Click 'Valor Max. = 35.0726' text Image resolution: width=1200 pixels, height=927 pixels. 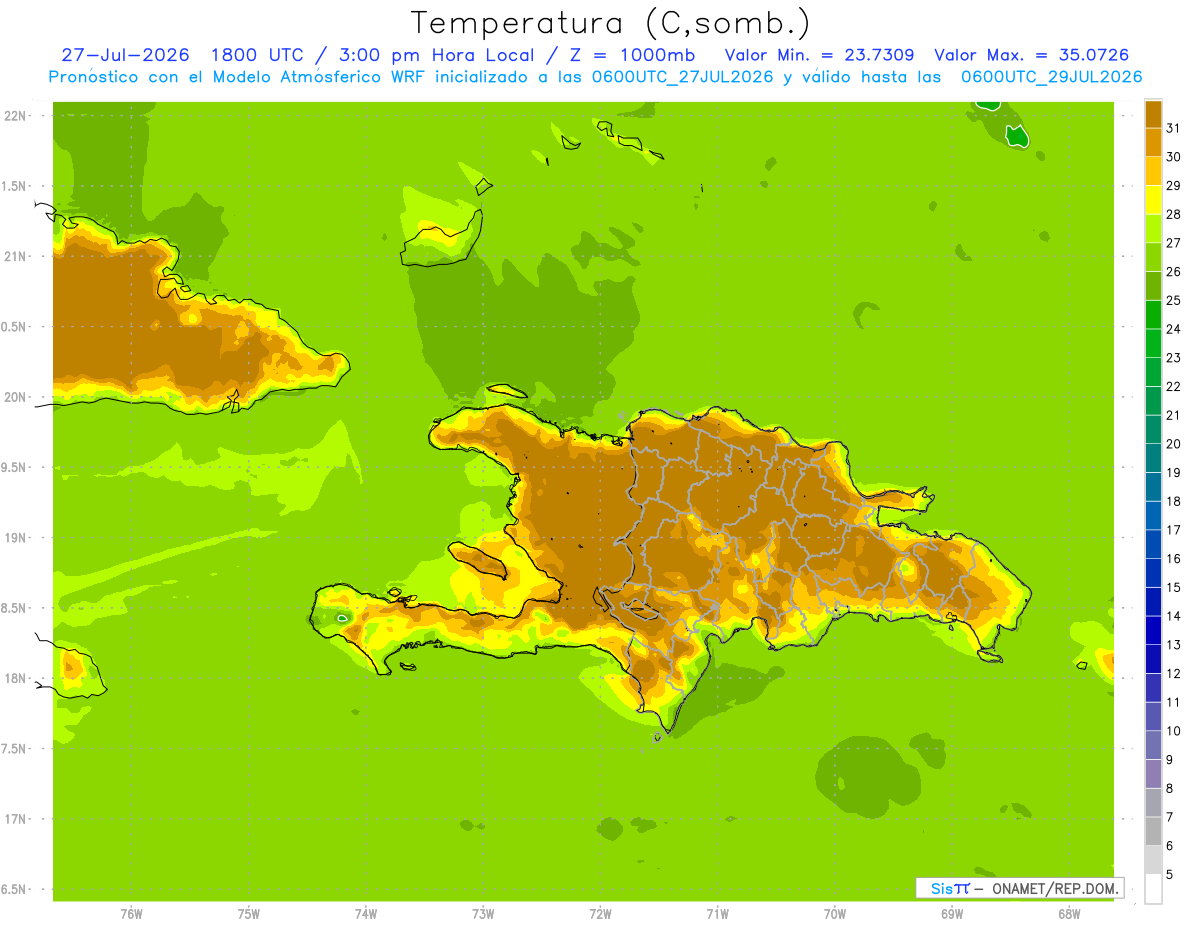(1032, 55)
